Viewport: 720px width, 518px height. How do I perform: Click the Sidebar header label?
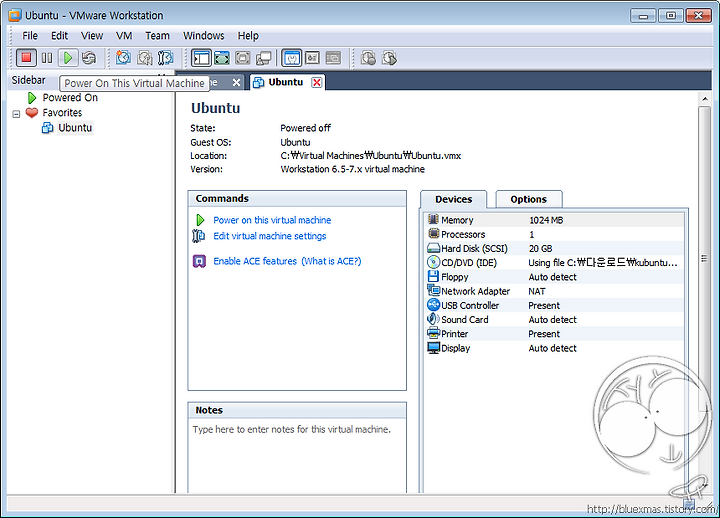click(x=28, y=80)
